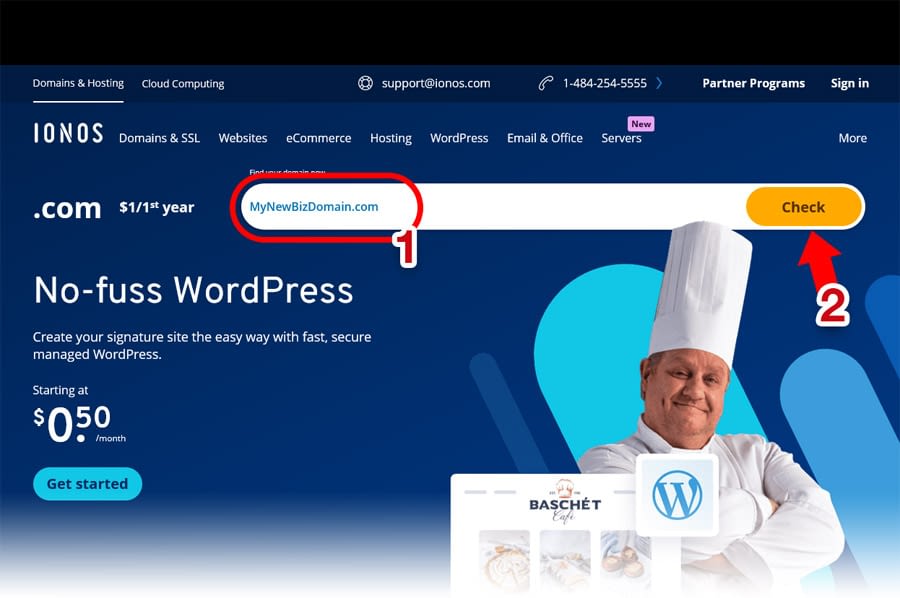The height and width of the screenshot is (598, 900).
Task: Open the Servers menu
Action: [x=622, y=138]
